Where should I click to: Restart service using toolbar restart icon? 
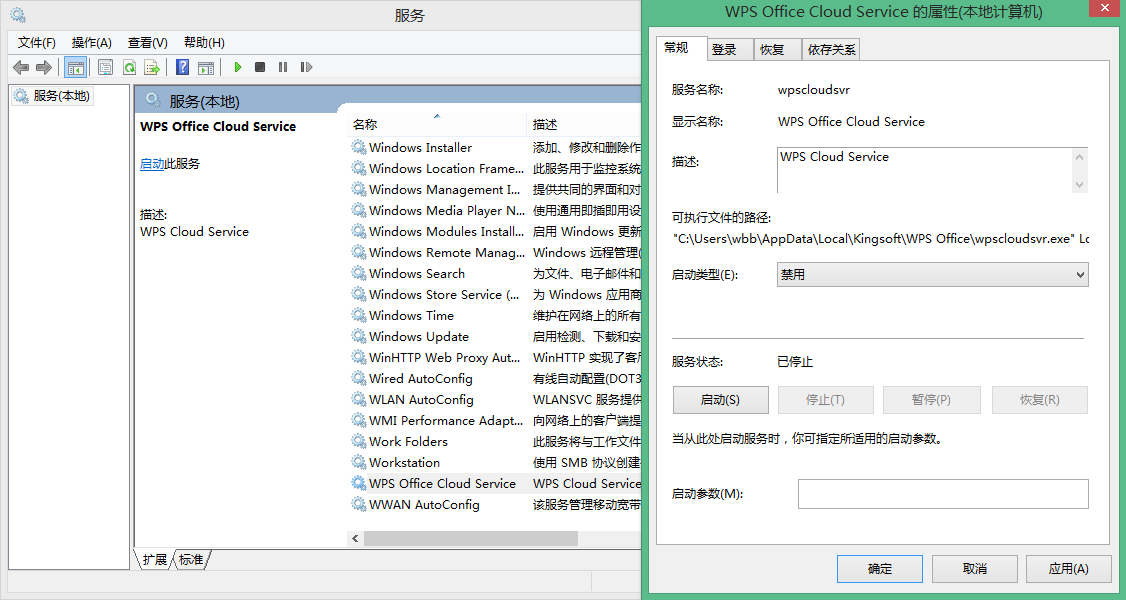click(x=307, y=67)
